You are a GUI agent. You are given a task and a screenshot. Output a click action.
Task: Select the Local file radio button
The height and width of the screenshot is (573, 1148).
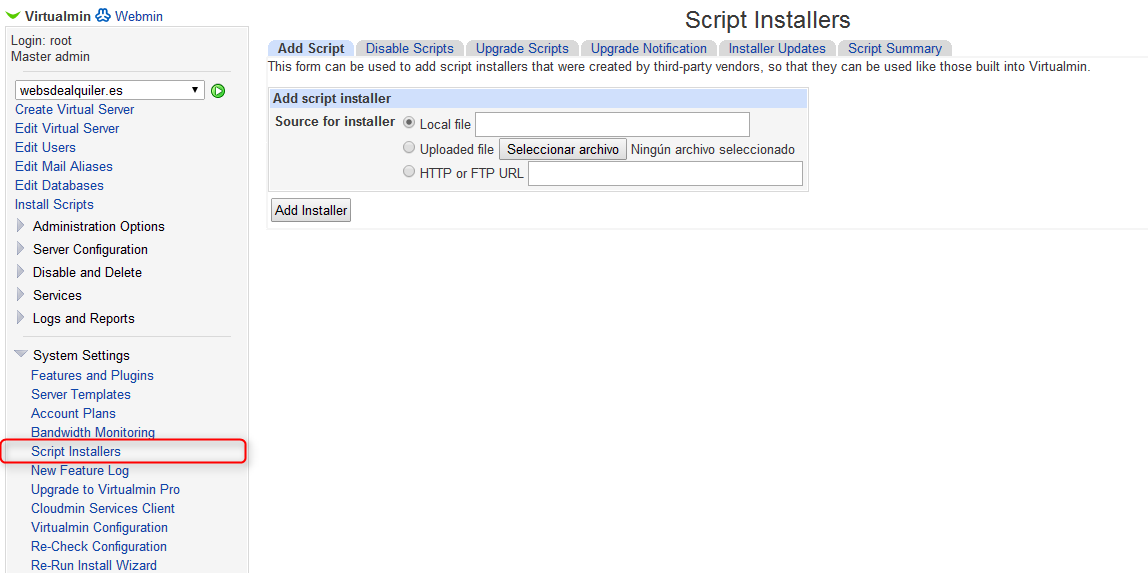[409, 124]
